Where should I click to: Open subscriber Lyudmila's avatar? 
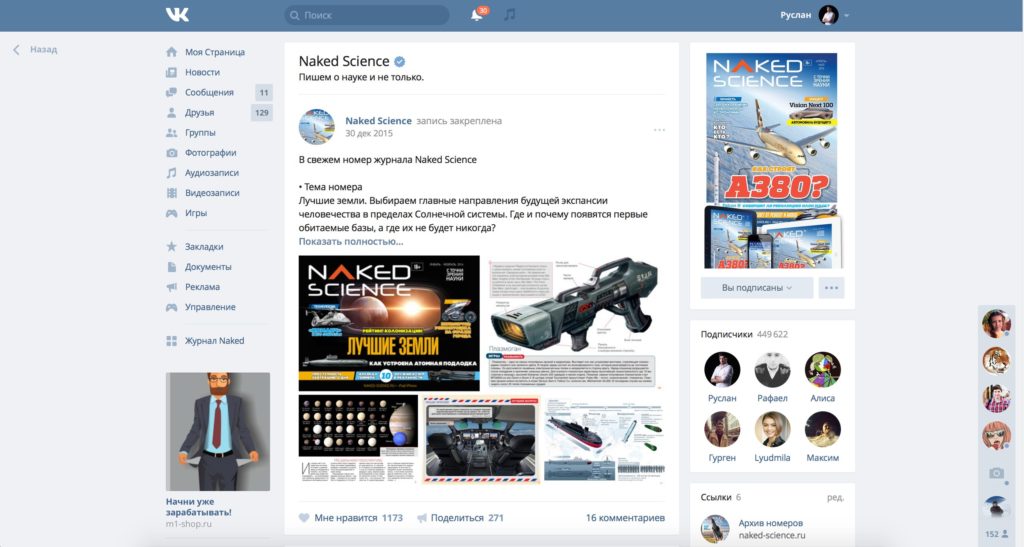[772, 430]
